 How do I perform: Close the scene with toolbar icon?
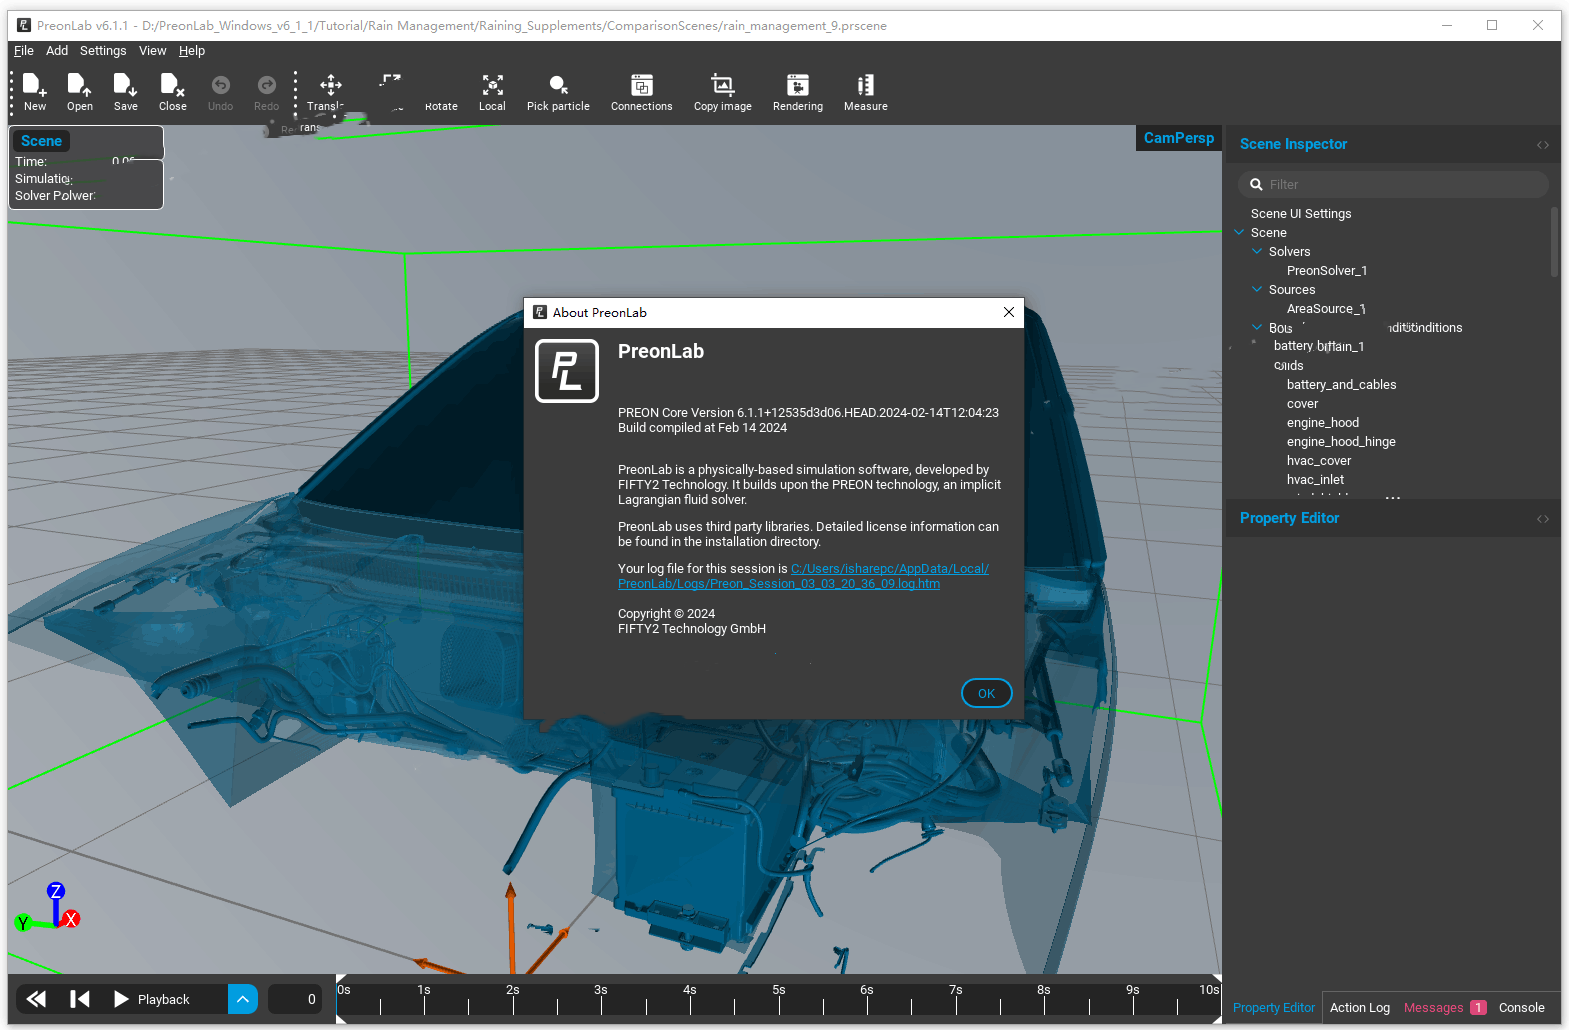pyautogui.click(x=173, y=92)
